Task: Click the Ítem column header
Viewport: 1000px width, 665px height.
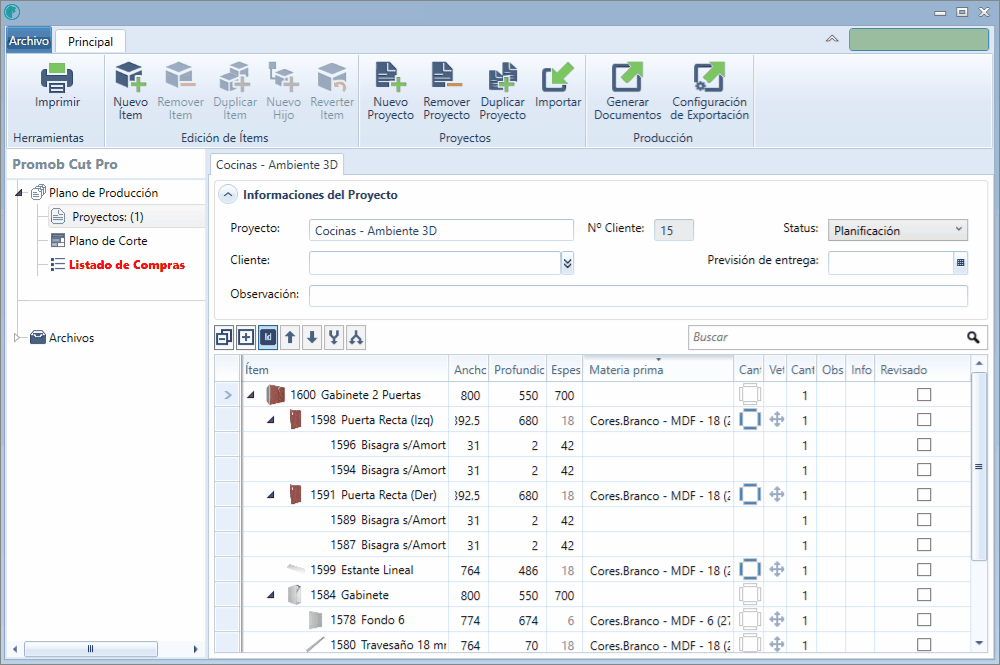Action: [x=345, y=370]
